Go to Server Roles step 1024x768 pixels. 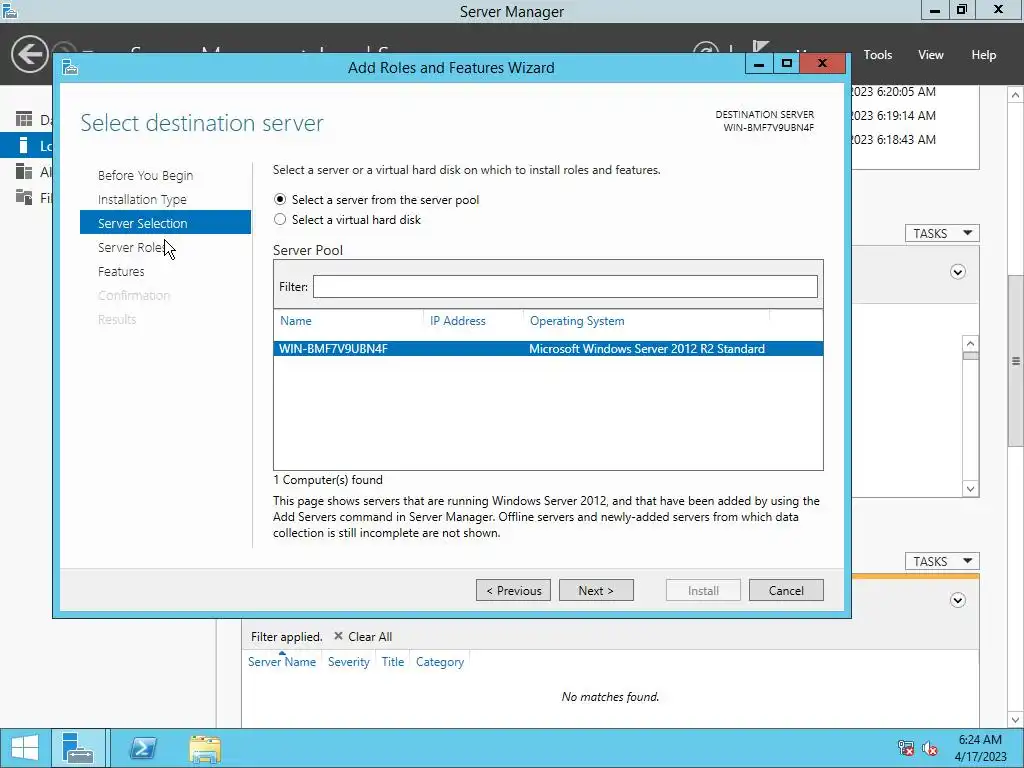(131, 248)
